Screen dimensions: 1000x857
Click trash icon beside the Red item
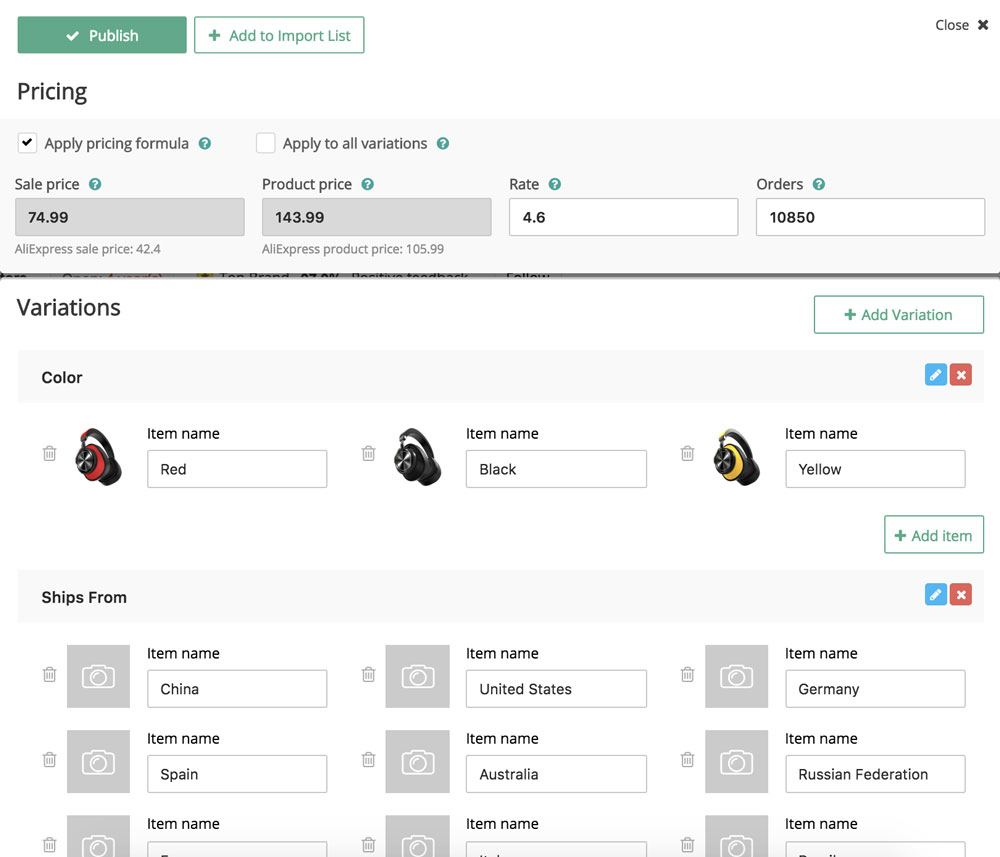coord(49,454)
